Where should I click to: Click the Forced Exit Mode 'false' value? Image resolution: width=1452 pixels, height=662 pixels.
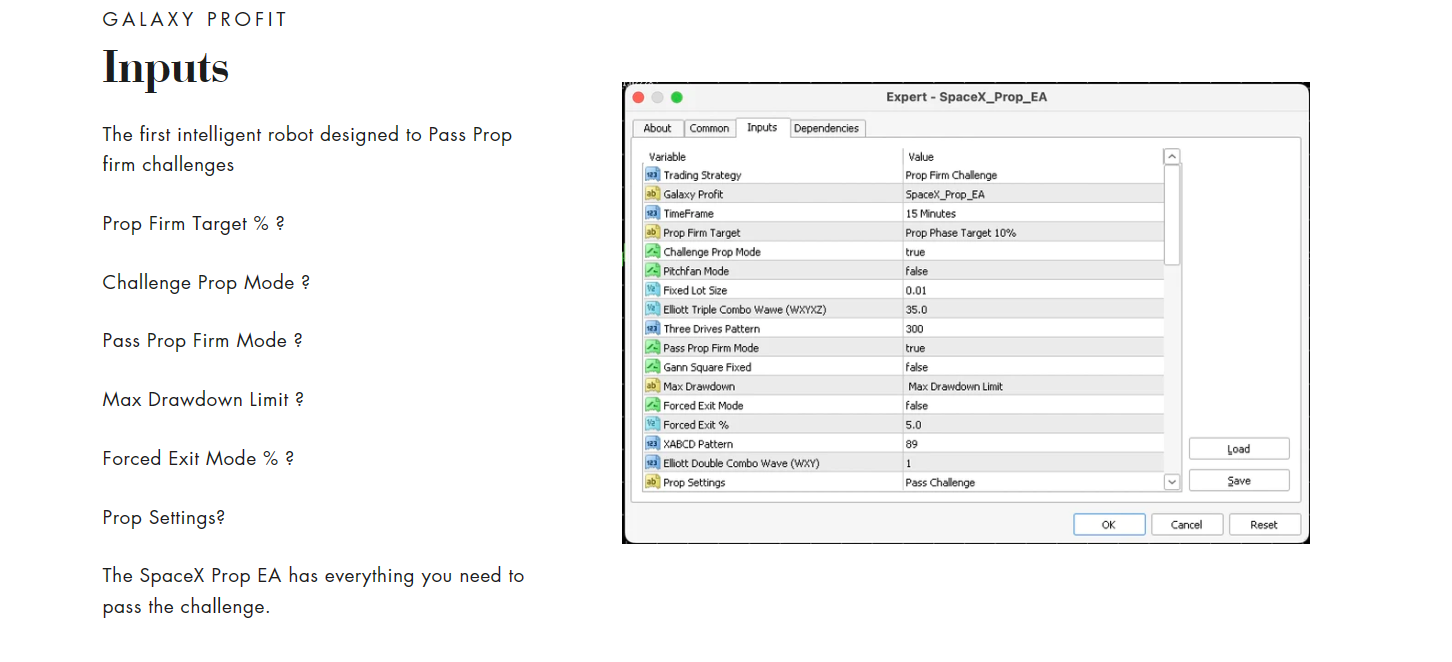916,405
